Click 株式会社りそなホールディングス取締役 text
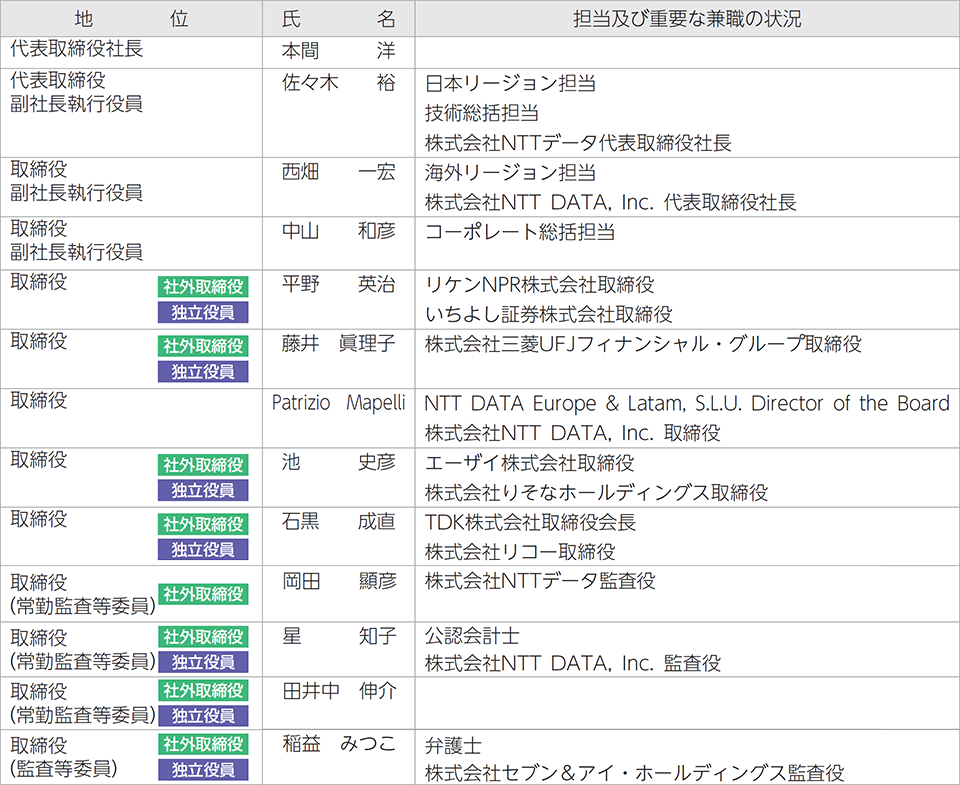Screen dimensions: 960x785 [596, 492]
